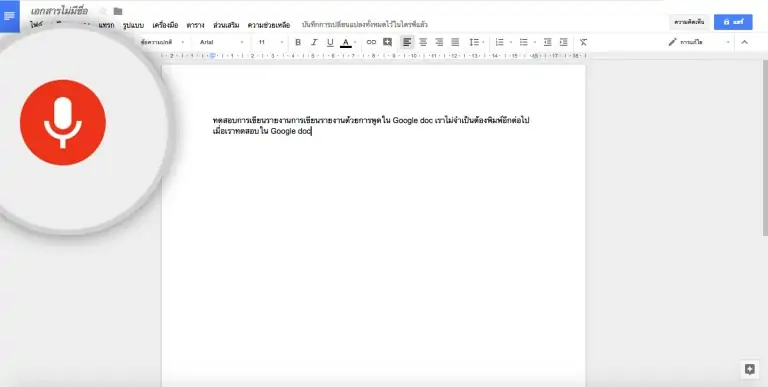Open the text color picker
The image size is (768, 387).
[x=347, y=43]
